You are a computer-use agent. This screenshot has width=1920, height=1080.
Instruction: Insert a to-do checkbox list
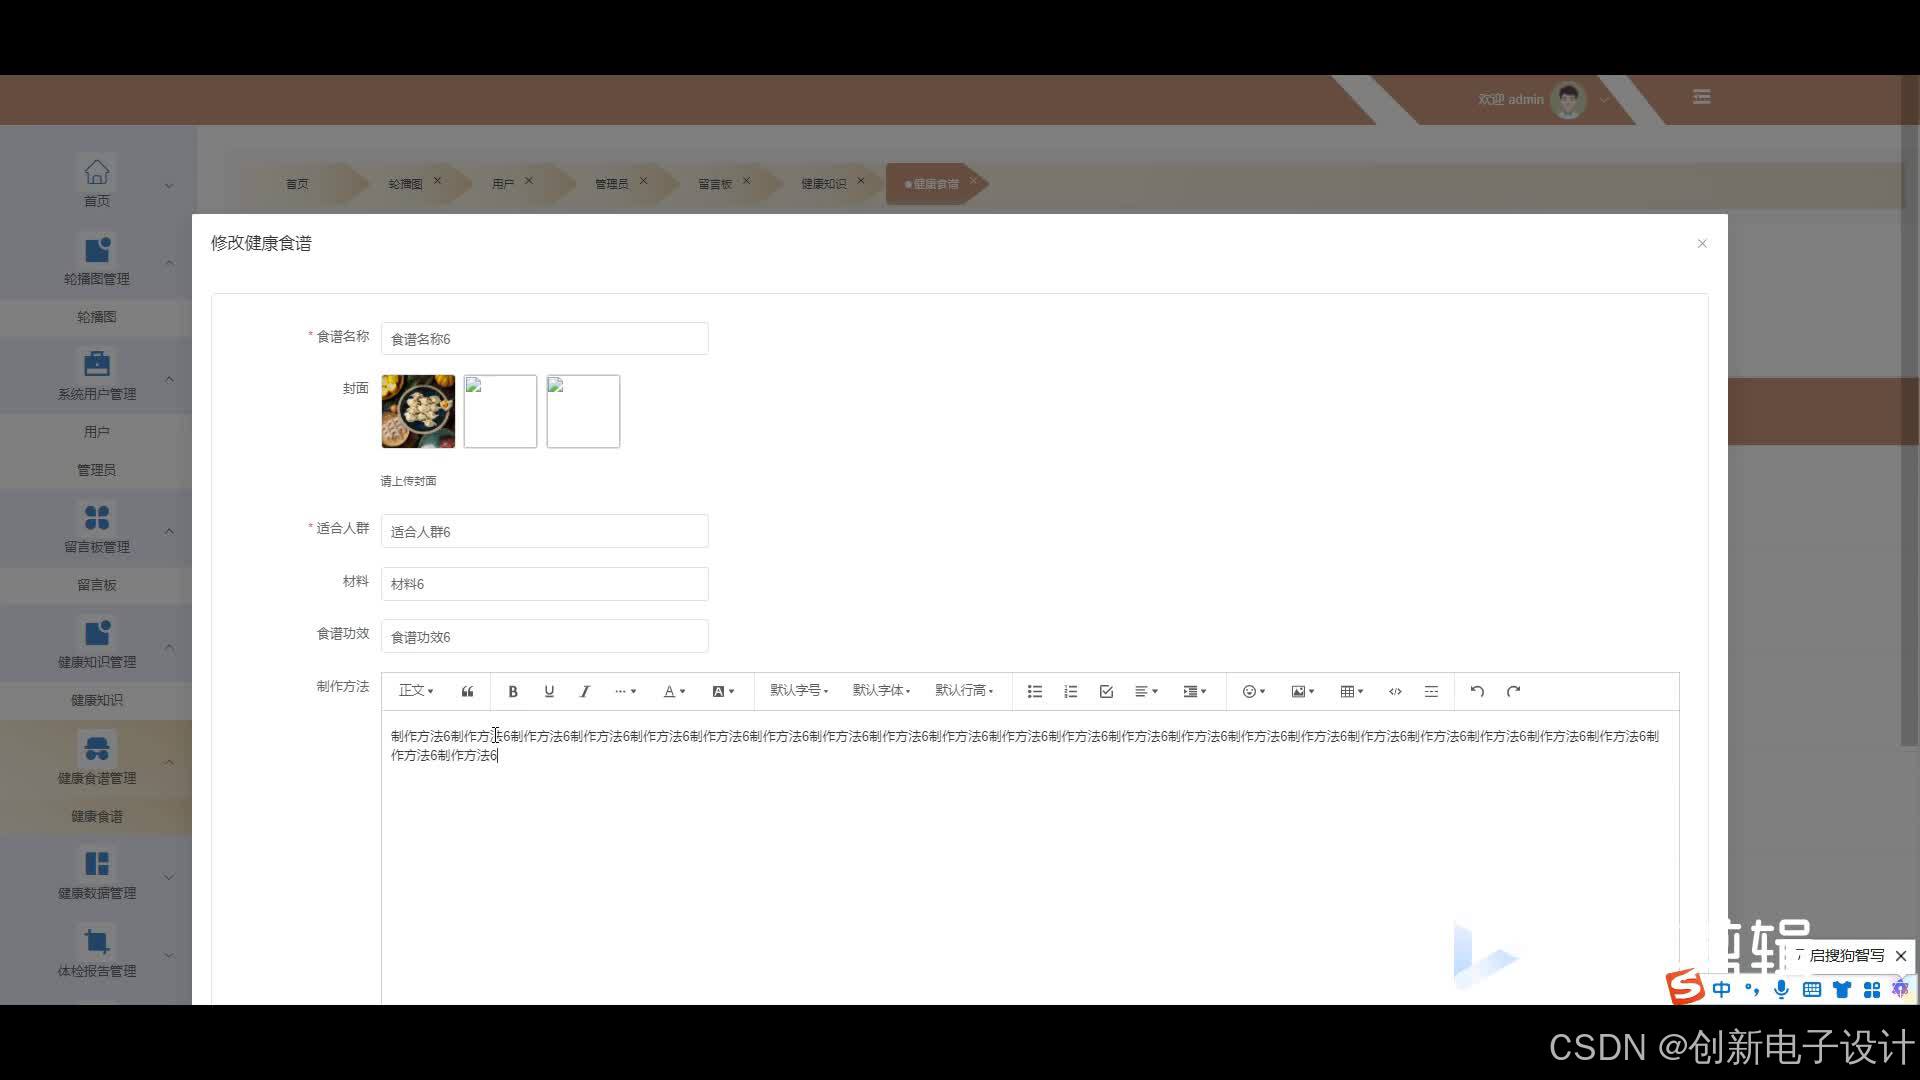pyautogui.click(x=1106, y=691)
